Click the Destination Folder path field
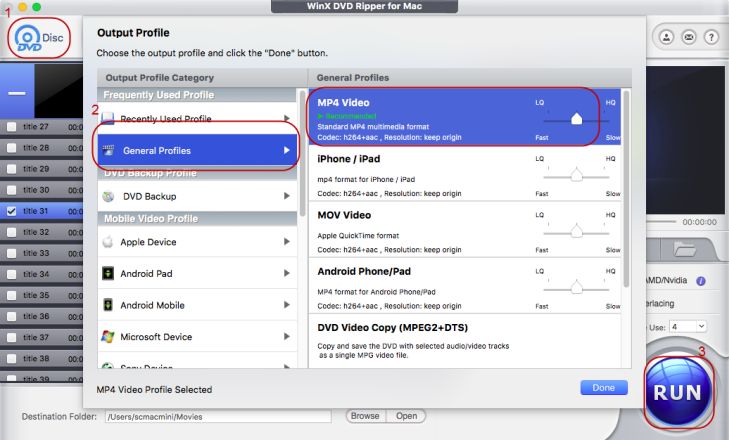Viewport: 729px width, 440px height. coord(218,417)
